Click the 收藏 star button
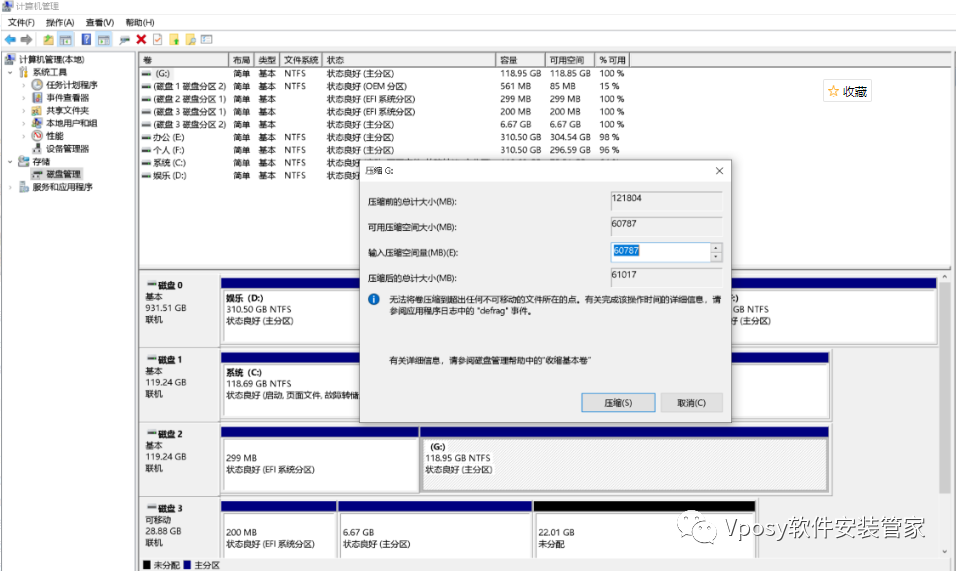The image size is (956, 571). tap(847, 91)
